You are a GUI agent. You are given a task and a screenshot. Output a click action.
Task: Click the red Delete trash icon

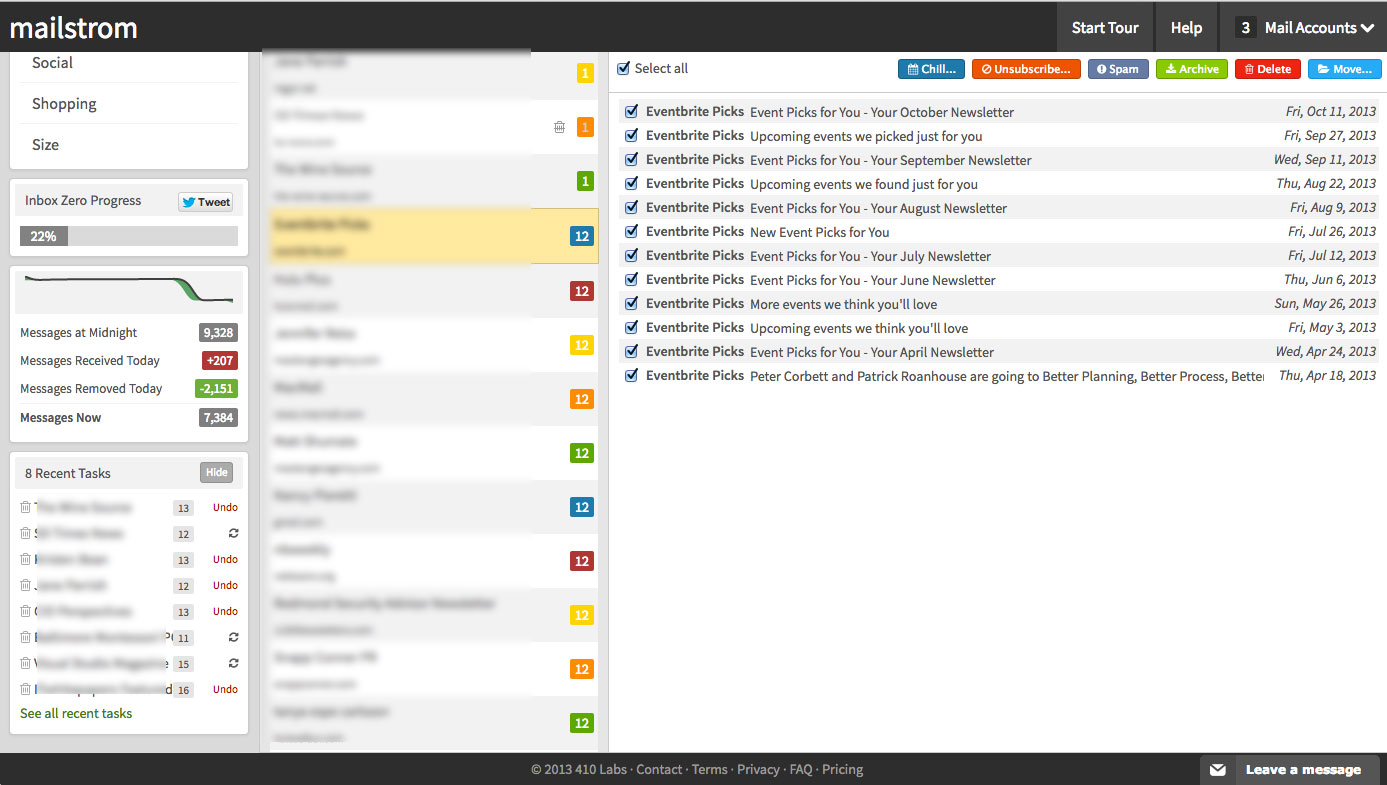[x=1249, y=69]
